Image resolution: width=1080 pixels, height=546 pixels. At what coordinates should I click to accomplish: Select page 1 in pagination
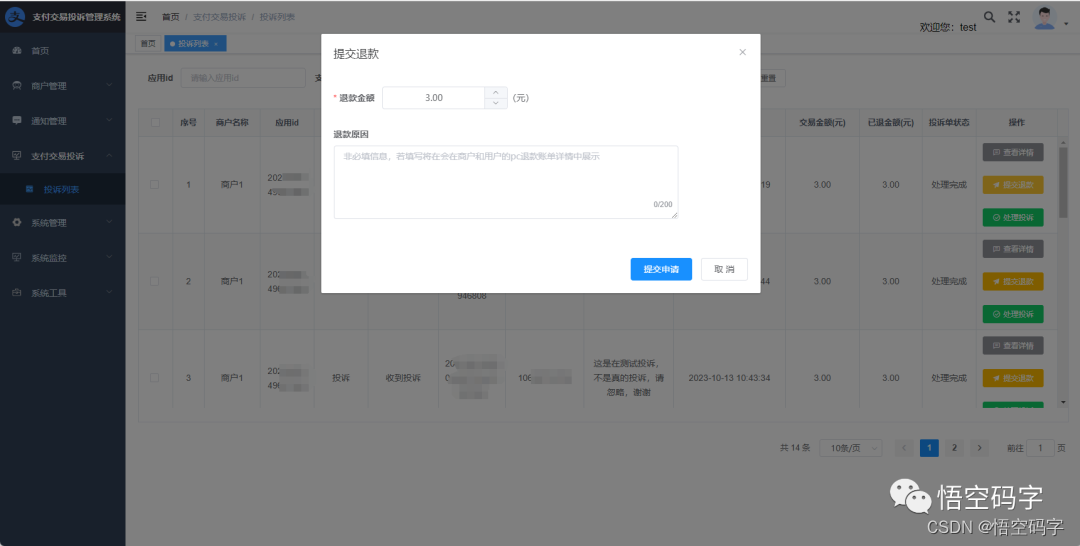(x=929, y=448)
